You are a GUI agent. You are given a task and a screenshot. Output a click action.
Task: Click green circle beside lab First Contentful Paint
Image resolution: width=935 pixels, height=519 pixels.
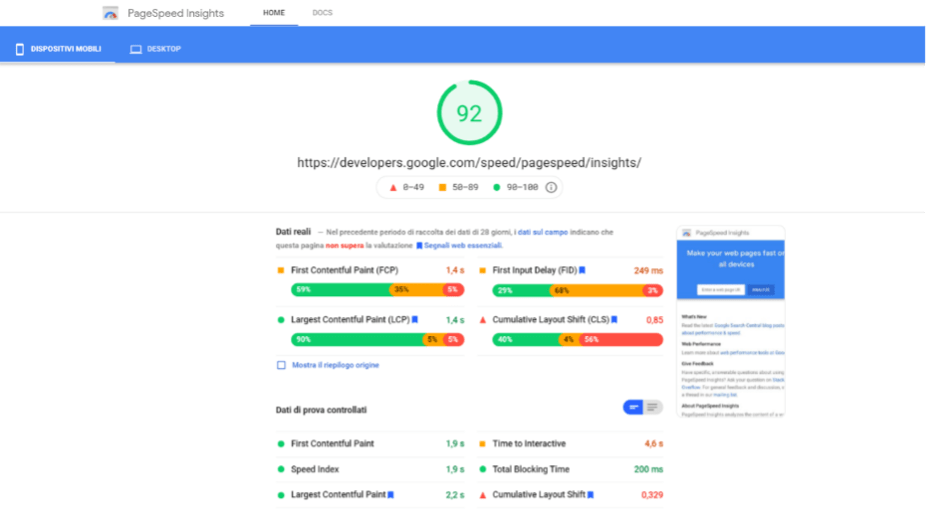click(x=281, y=444)
